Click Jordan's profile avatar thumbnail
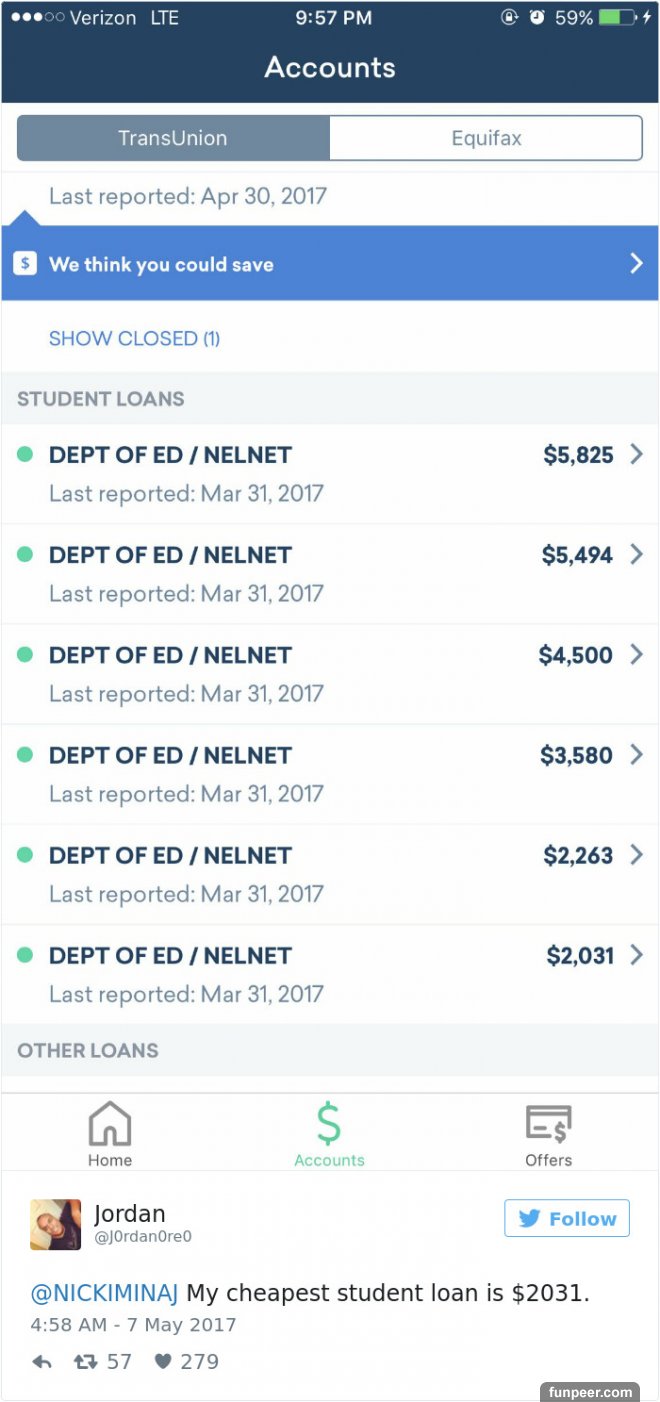 (x=56, y=1225)
